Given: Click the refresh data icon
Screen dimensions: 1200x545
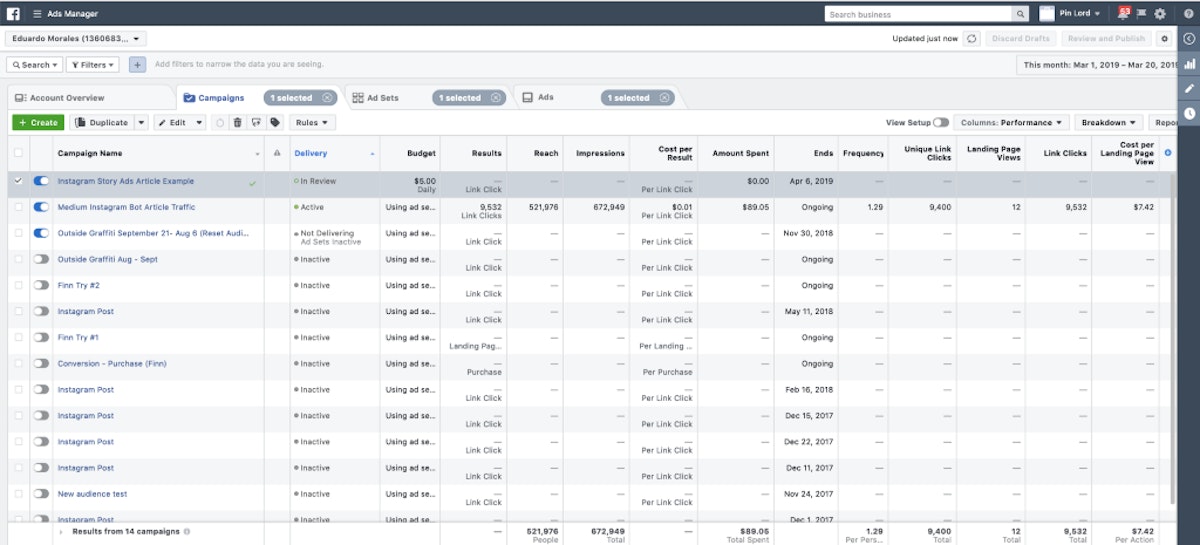Looking at the screenshot, I should (x=971, y=38).
